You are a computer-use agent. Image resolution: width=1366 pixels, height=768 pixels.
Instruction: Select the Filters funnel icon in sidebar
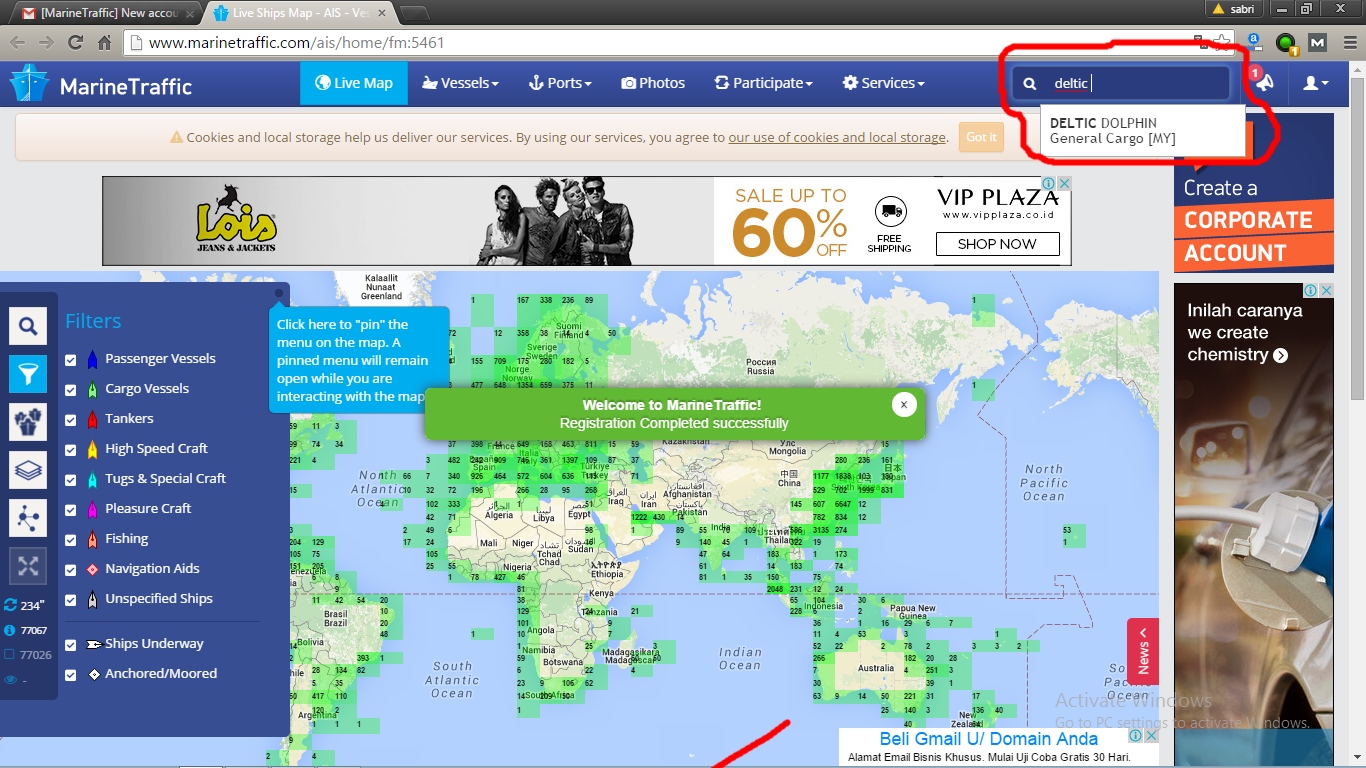28,374
